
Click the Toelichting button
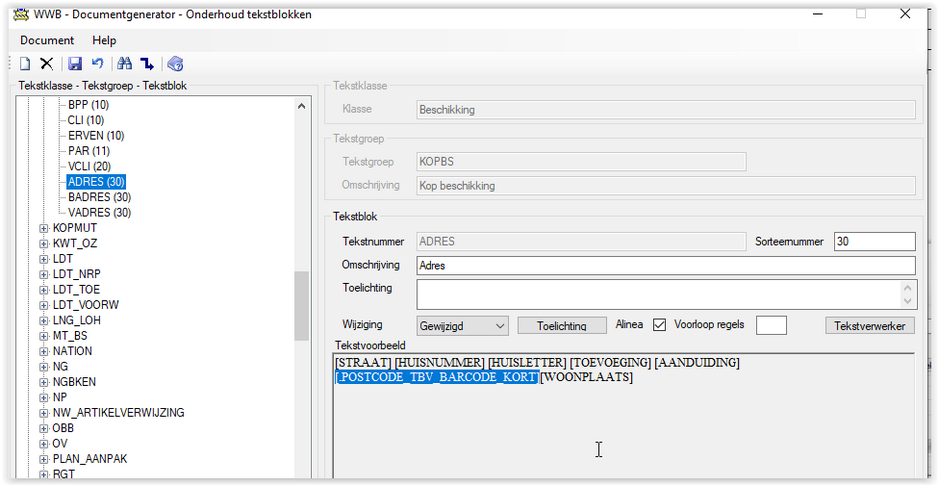pos(561,326)
